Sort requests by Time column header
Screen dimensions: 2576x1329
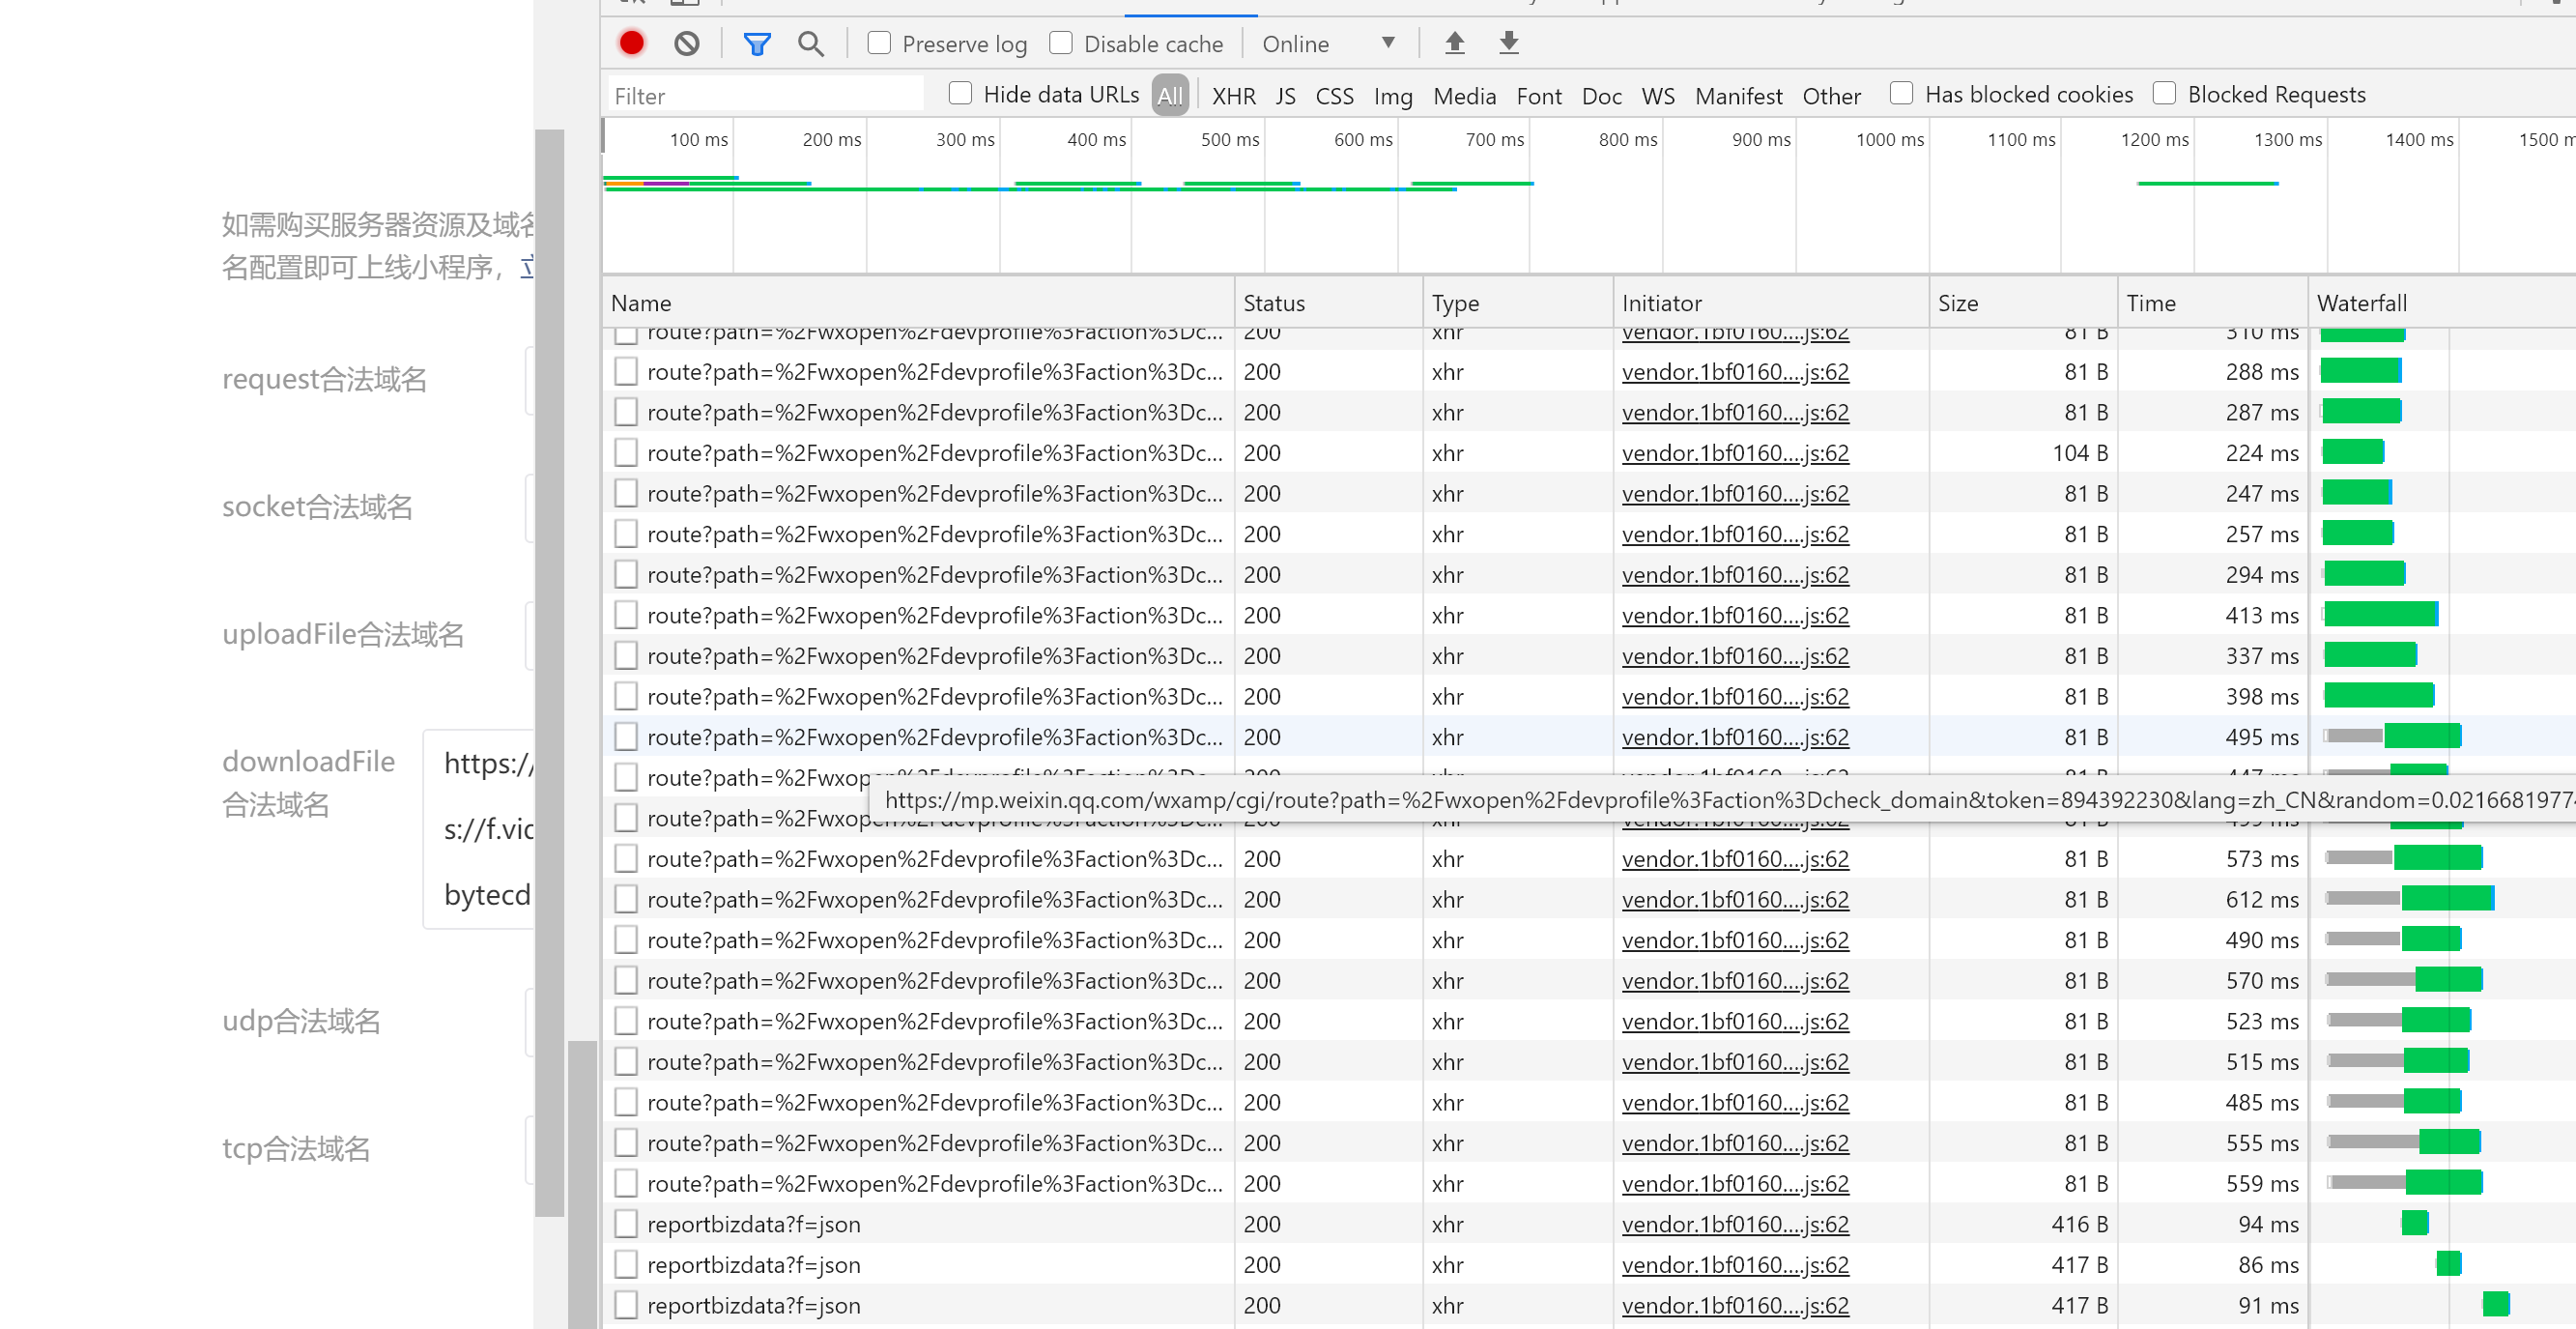[x=2150, y=303]
